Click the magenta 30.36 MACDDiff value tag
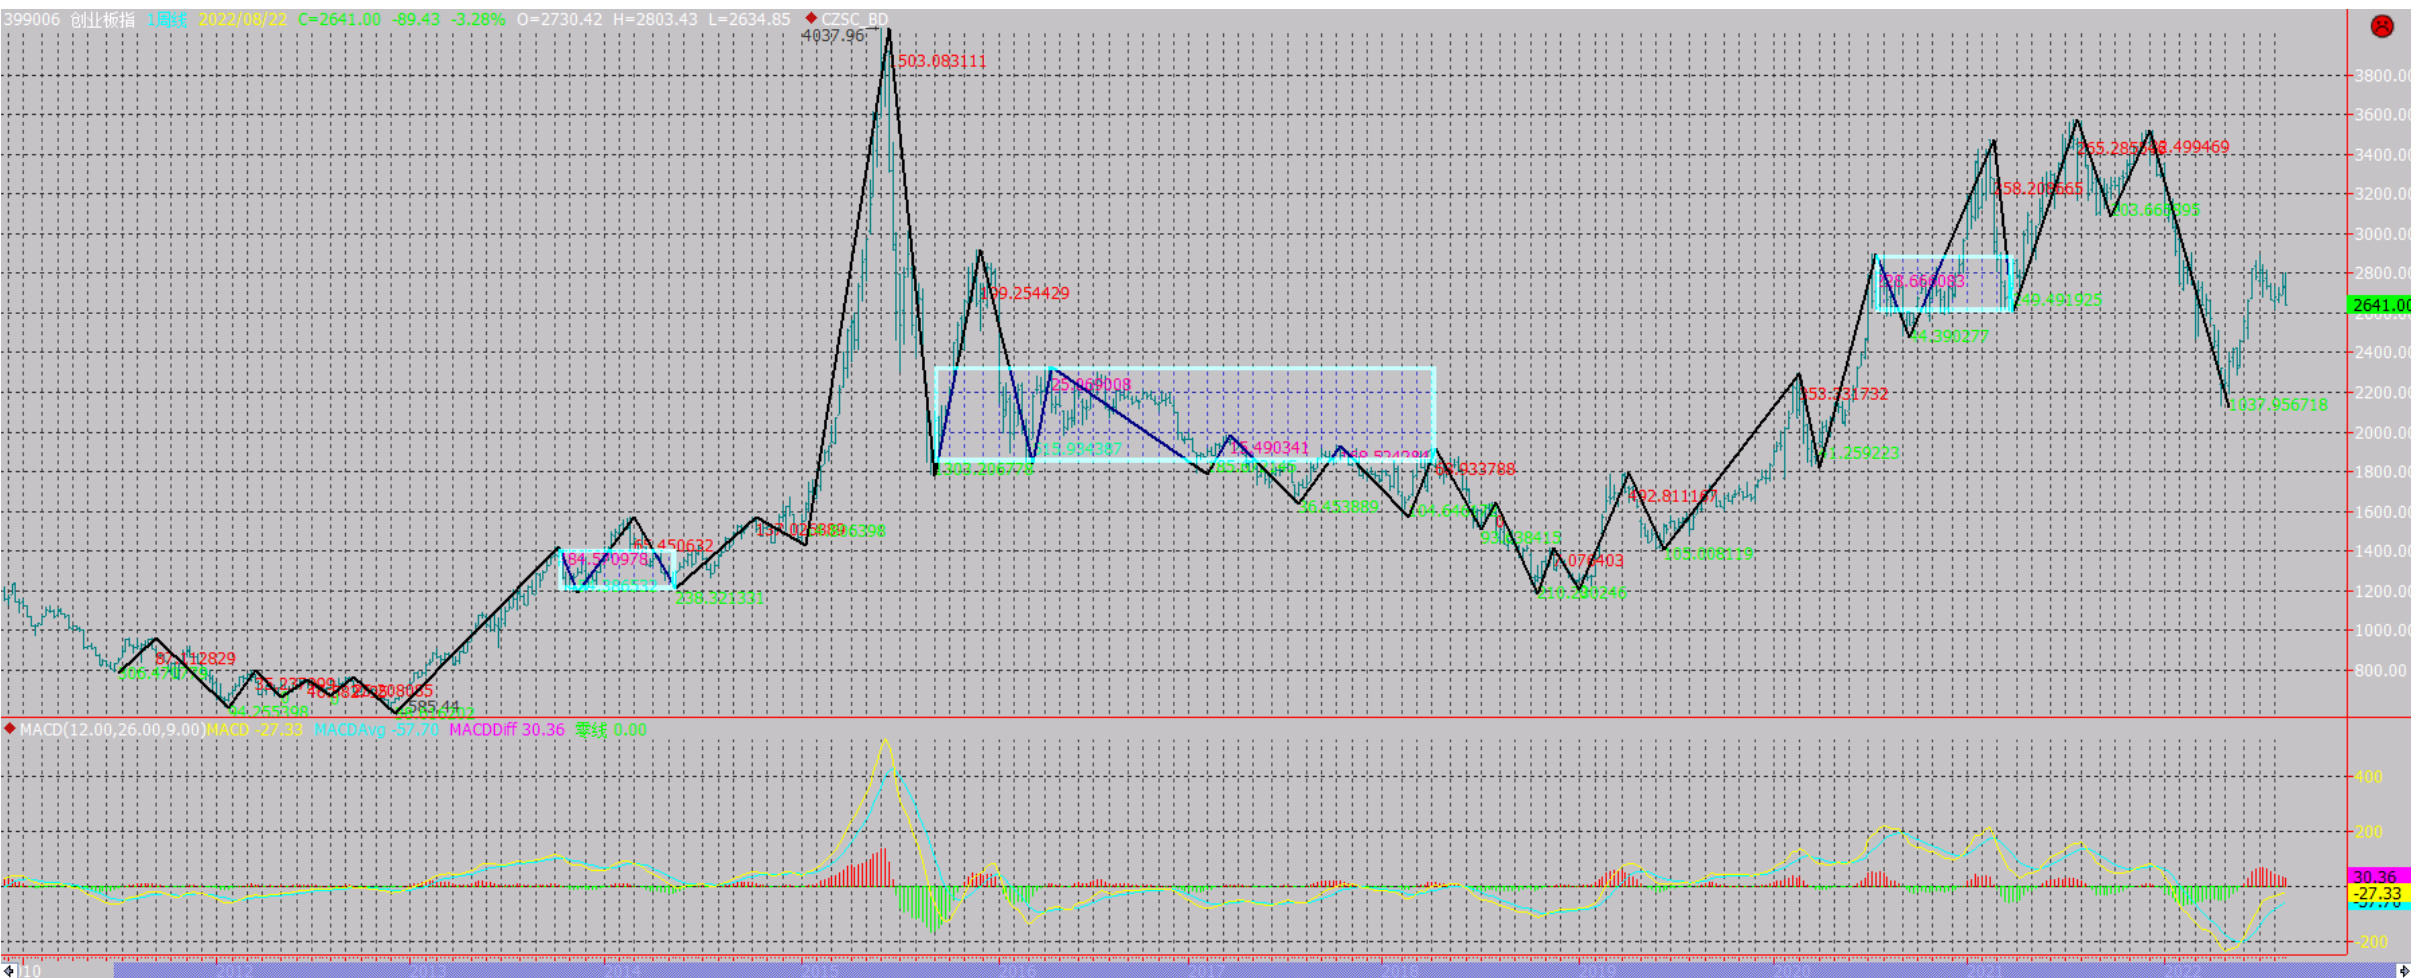 (2376, 876)
